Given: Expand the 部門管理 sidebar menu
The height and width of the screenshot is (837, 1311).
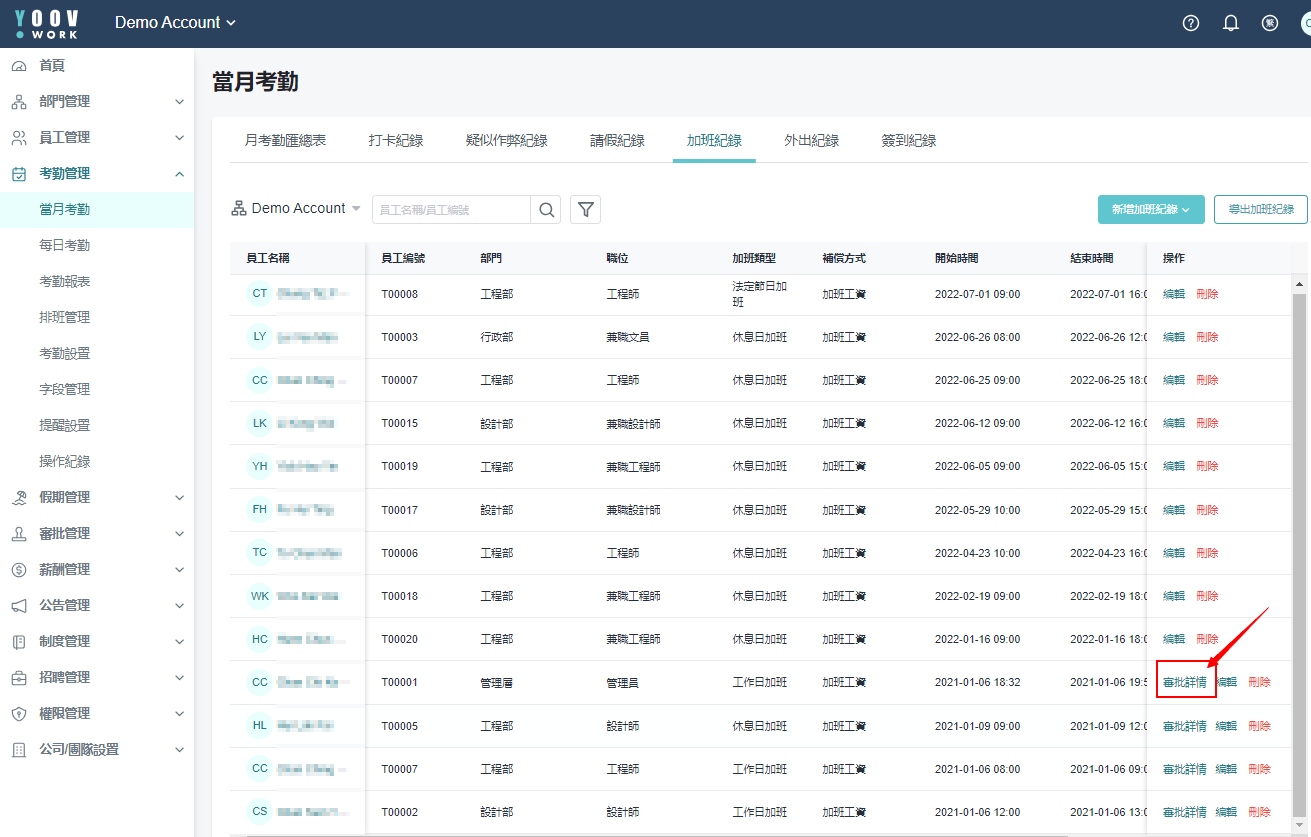Looking at the screenshot, I should point(97,102).
